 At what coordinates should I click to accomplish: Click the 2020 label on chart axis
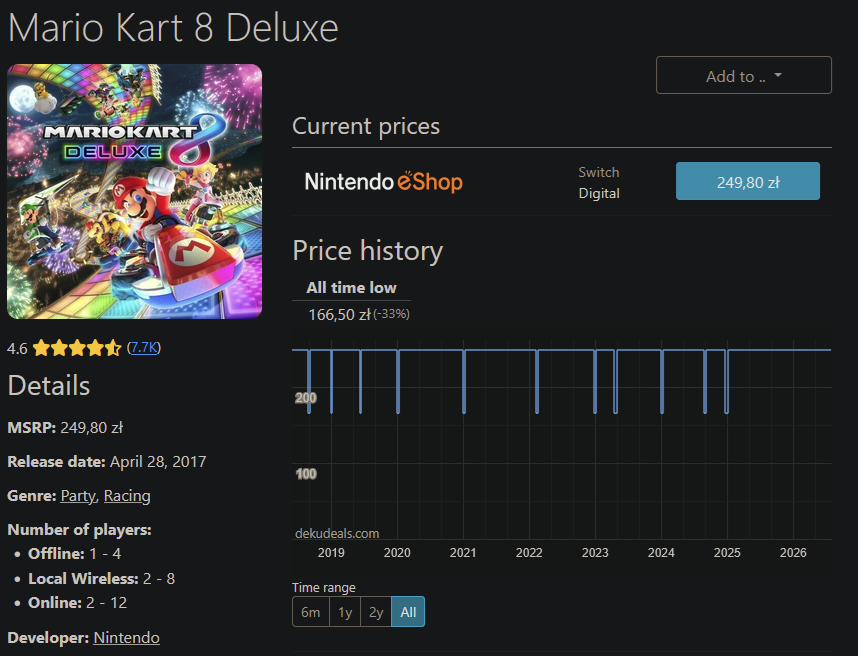pyautogui.click(x=397, y=553)
